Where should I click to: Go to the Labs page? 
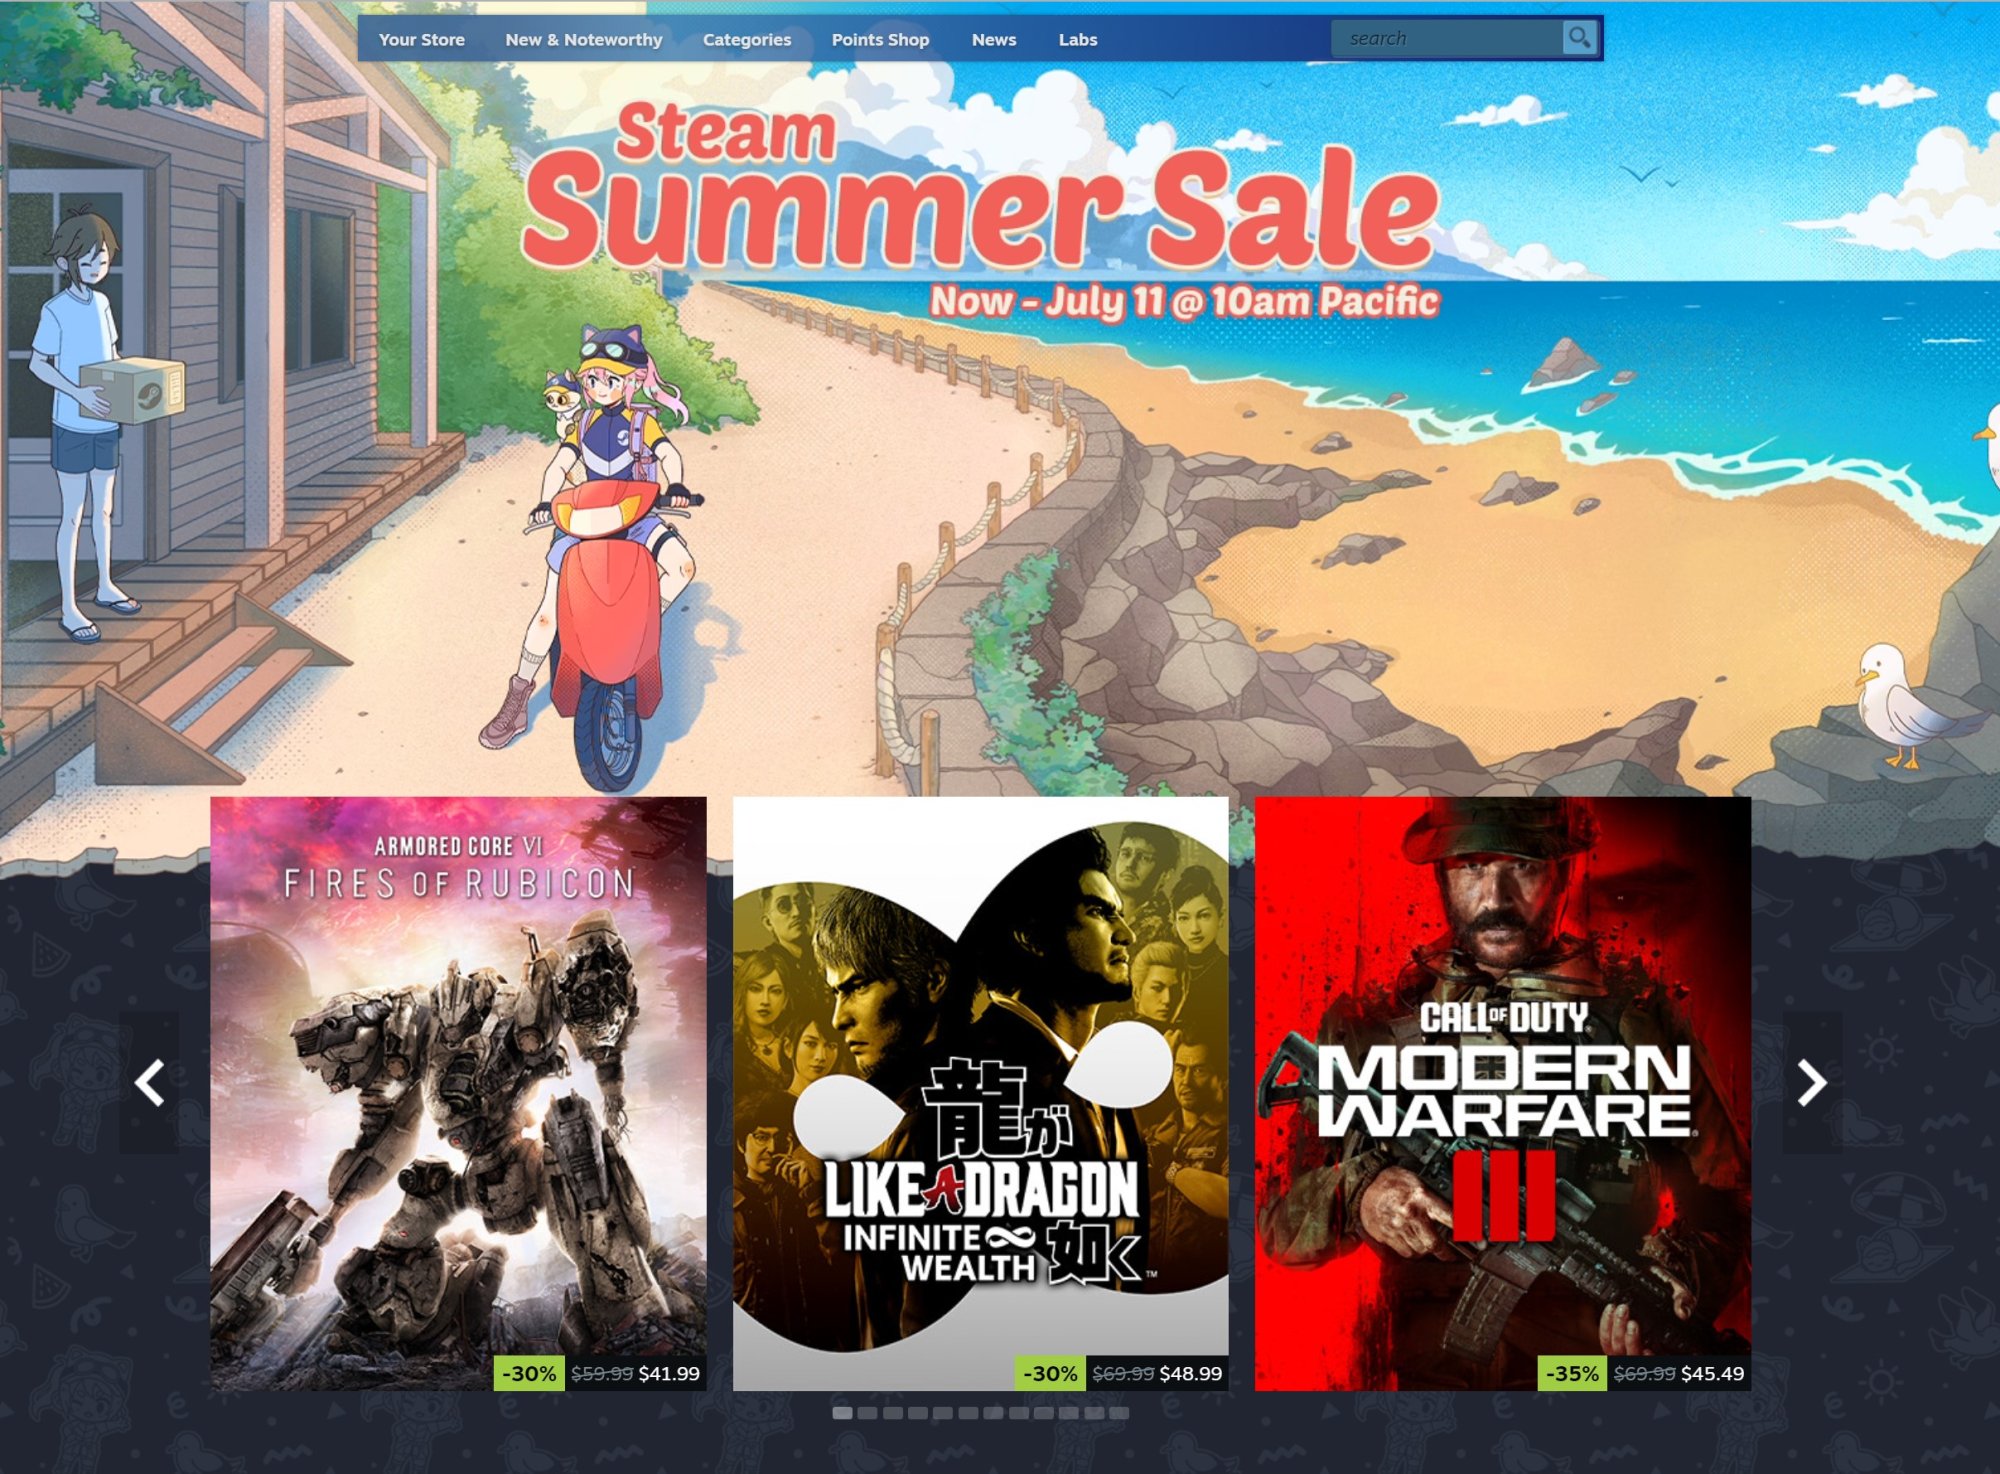(1078, 40)
